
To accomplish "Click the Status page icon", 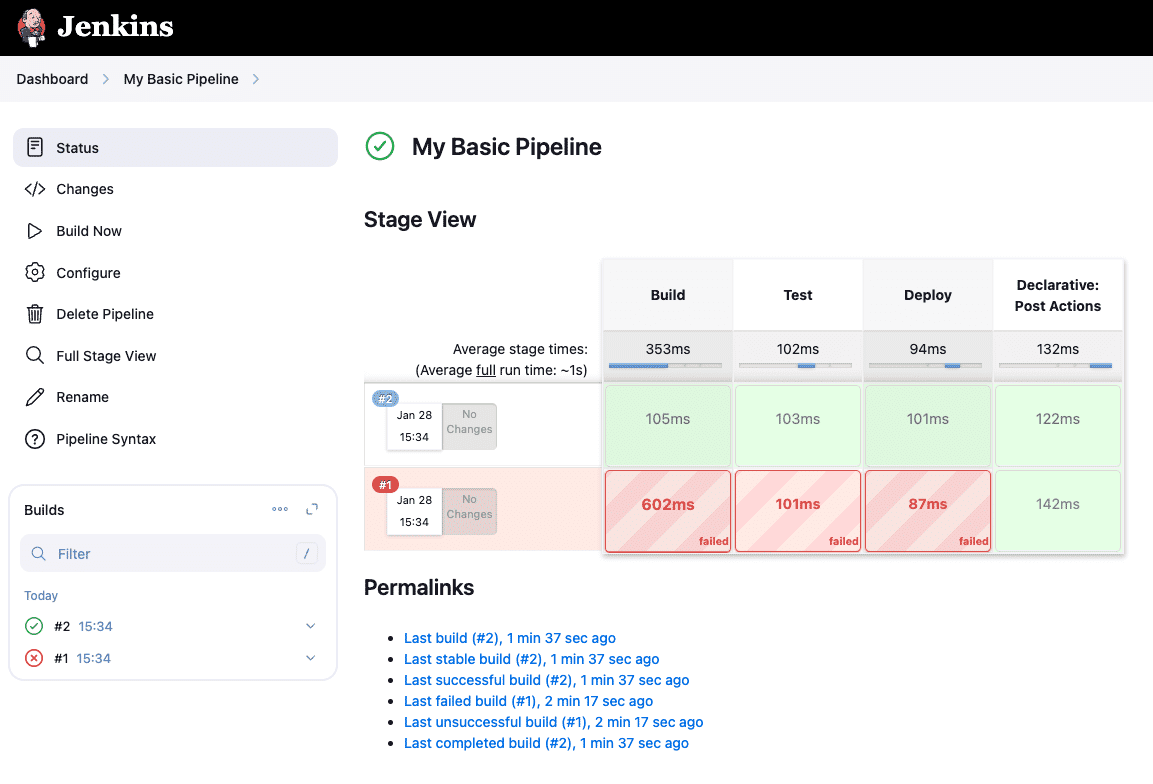I will [x=35, y=147].
